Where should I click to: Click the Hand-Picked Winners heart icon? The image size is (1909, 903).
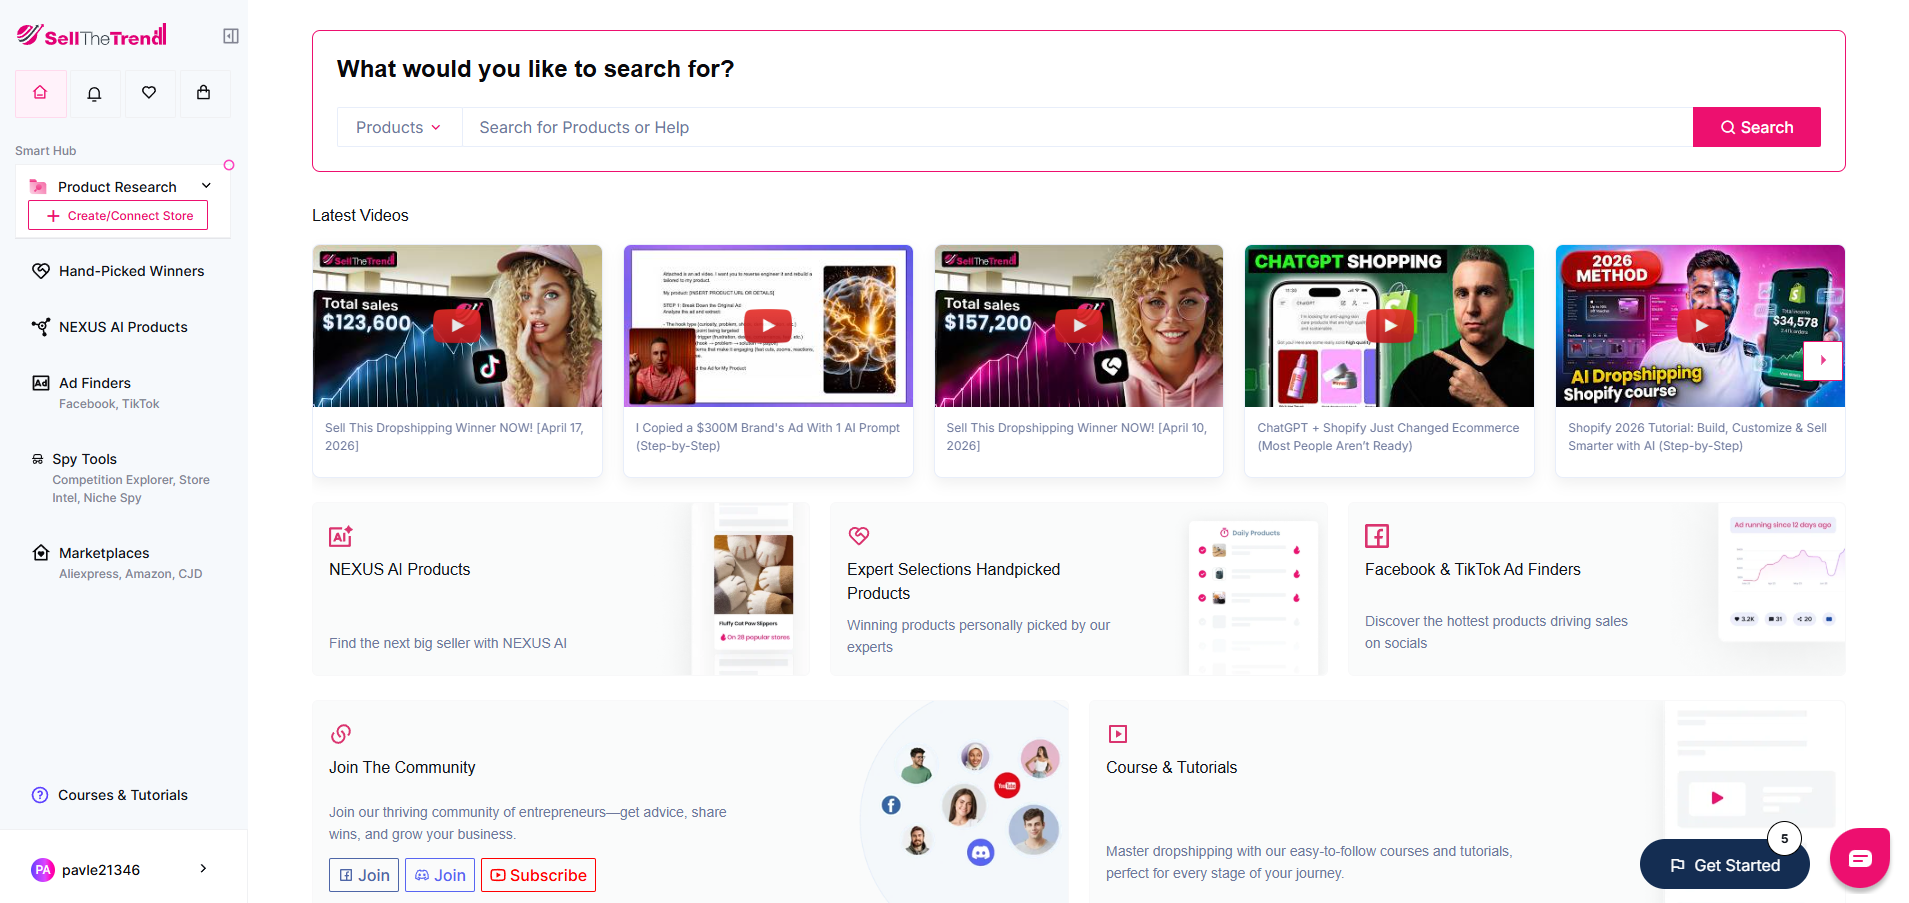41,271
